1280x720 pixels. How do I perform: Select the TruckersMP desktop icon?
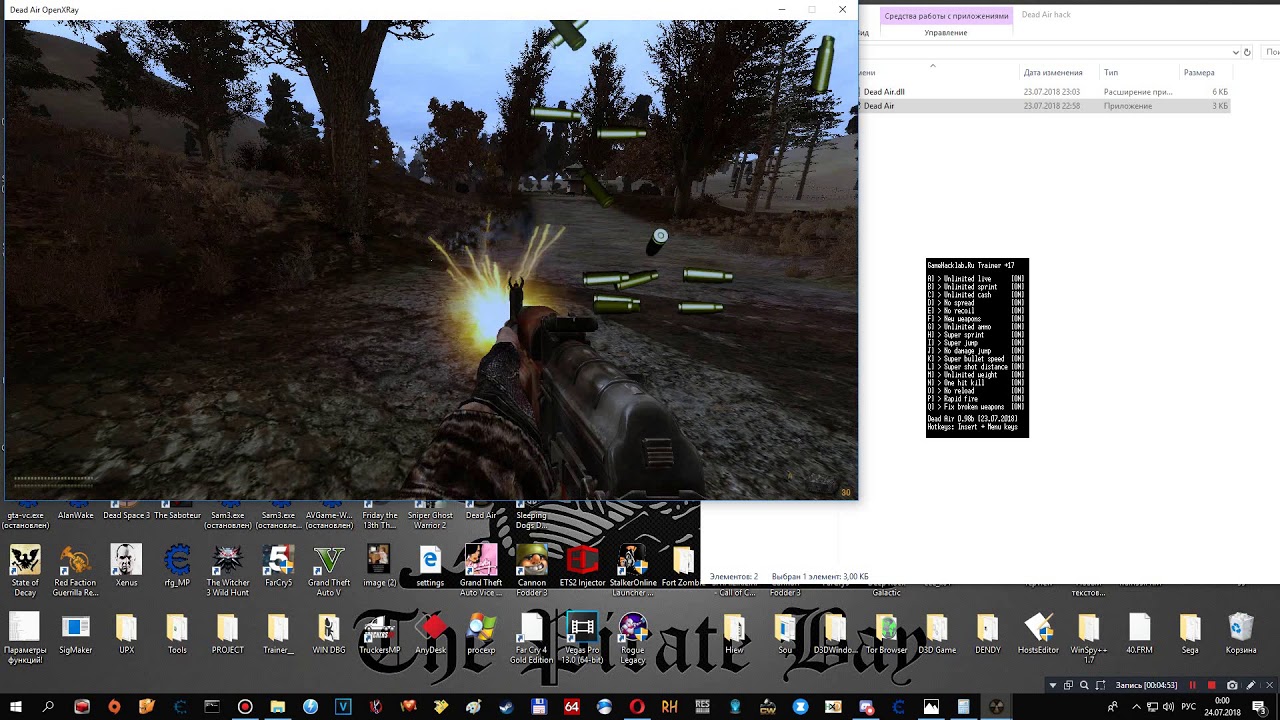tap(379, 634)
